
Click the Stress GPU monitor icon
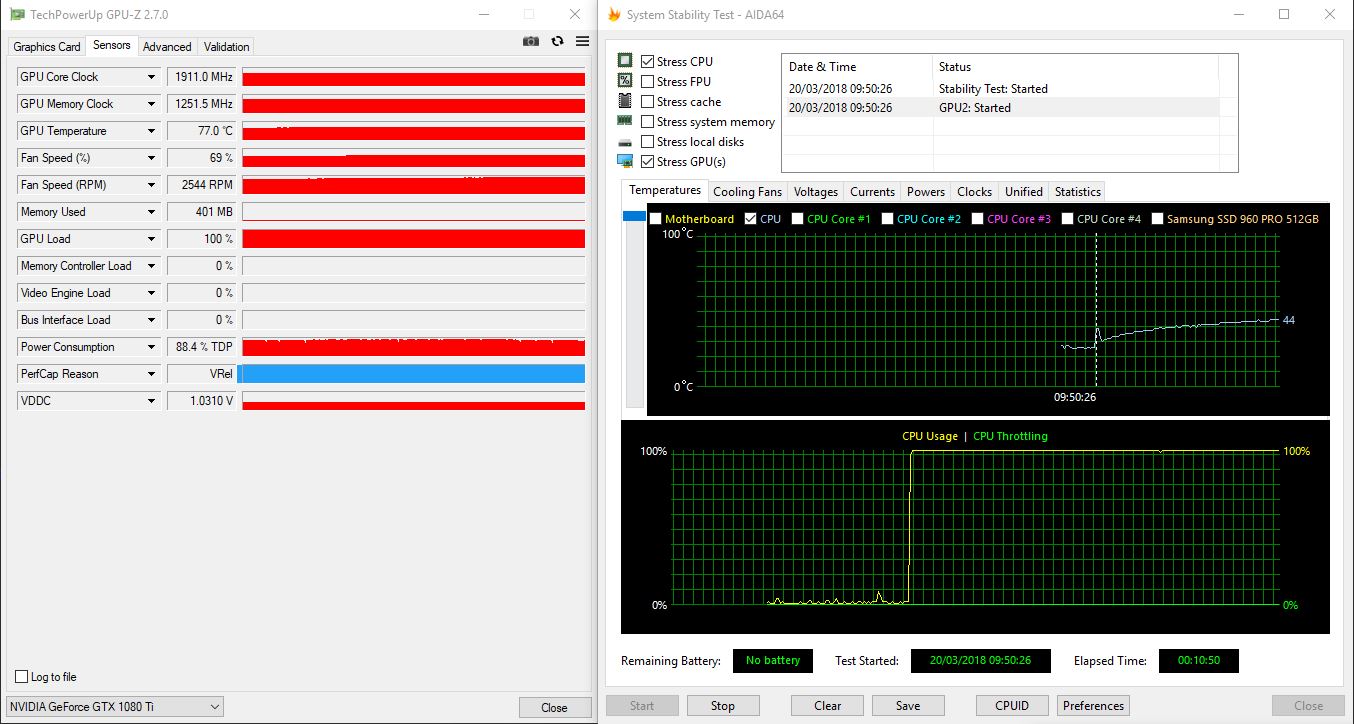(x=625, y=161)
